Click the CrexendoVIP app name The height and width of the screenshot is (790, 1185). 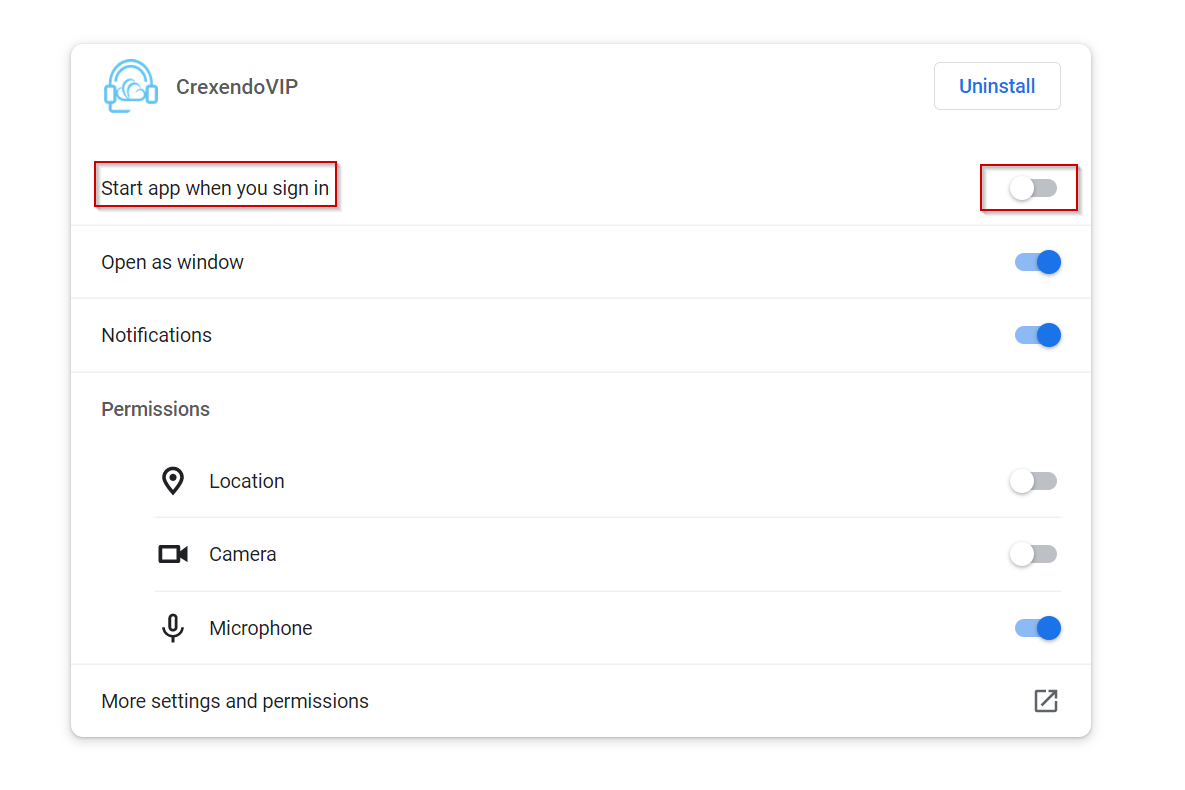click(x=237, y=87)
